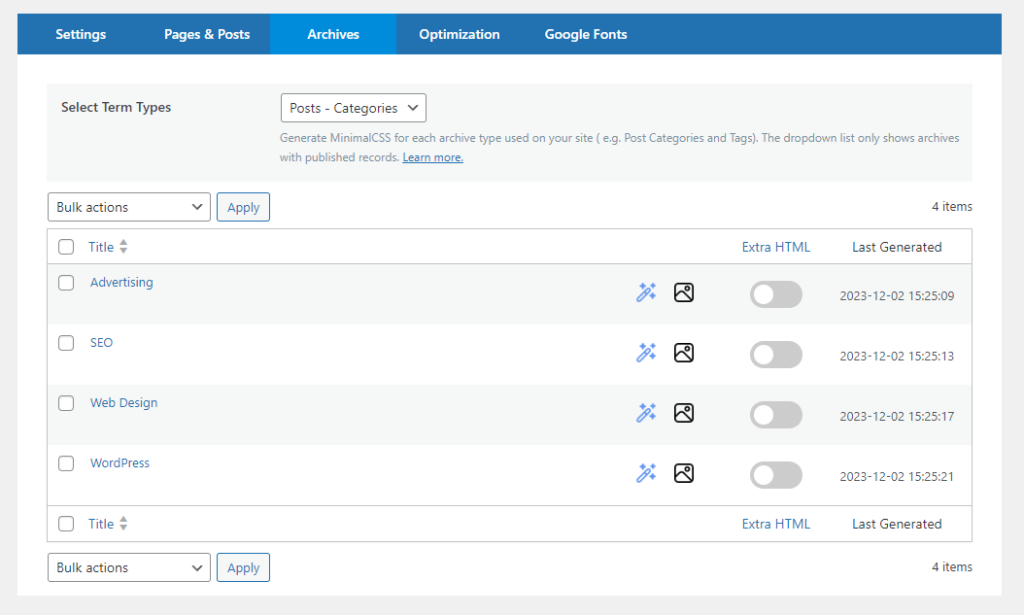Click the image icon in WordPress row
Screen dimensions: 1024x615
tap(684, 473)
